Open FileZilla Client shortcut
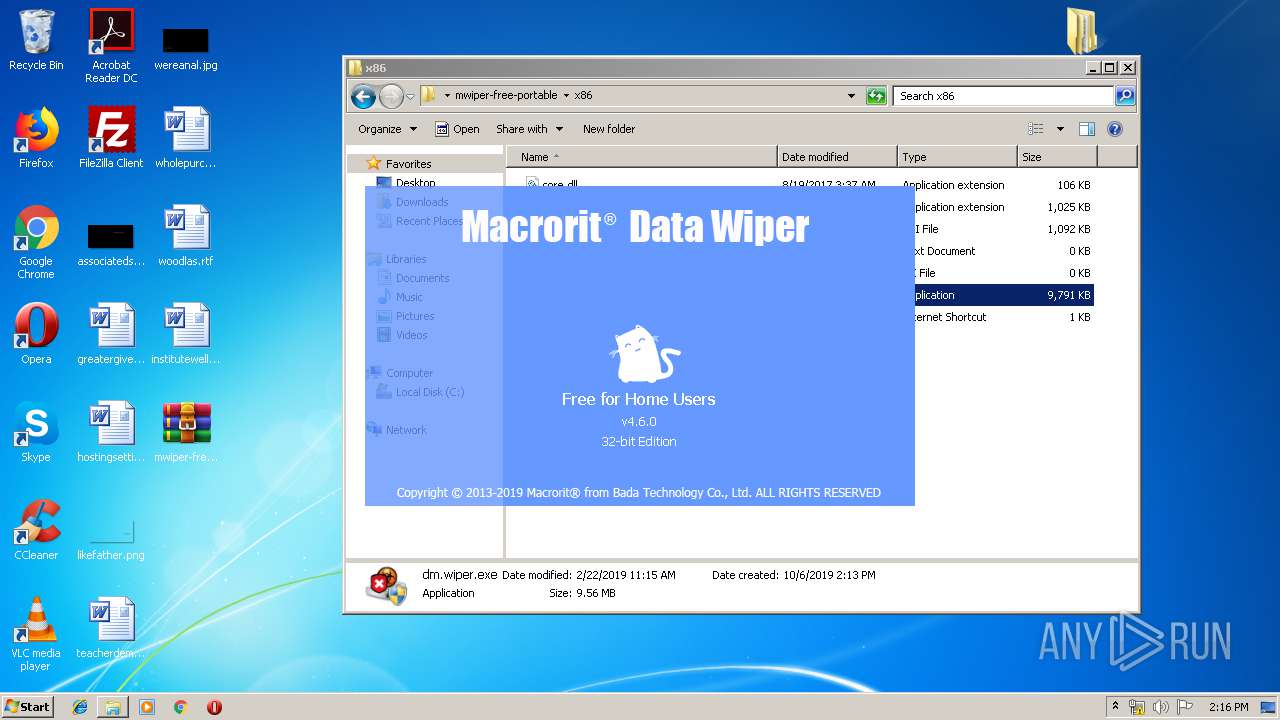The image size is (1280, 720). pyautogui.click(x=111, y=138)
